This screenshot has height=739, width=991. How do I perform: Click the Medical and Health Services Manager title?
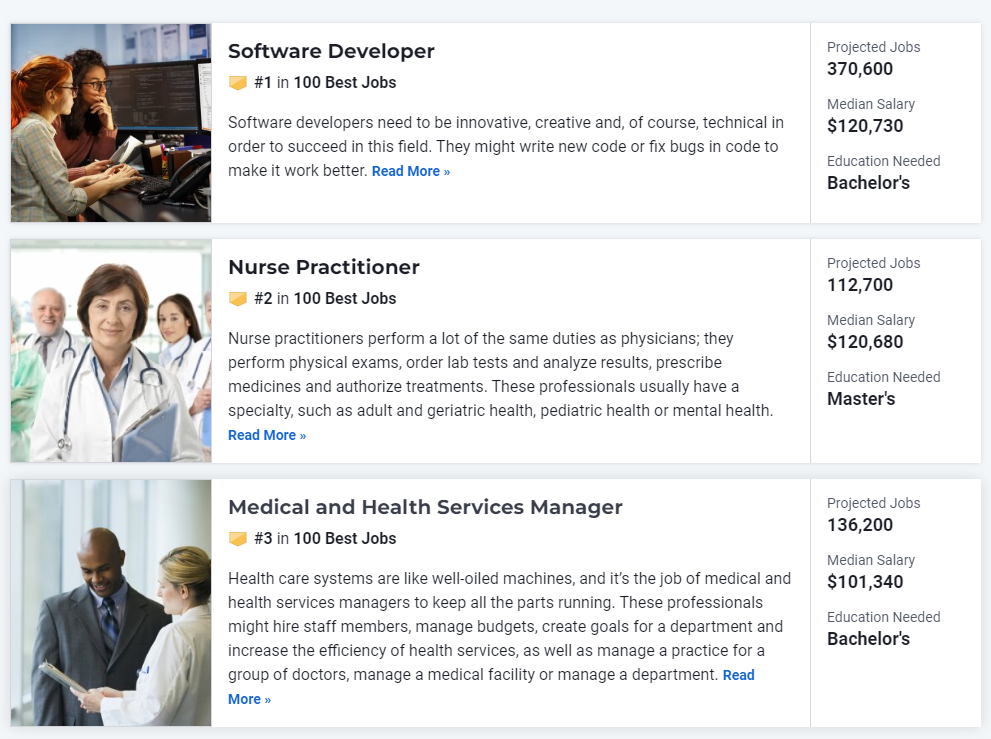click(x=425, y=507)
